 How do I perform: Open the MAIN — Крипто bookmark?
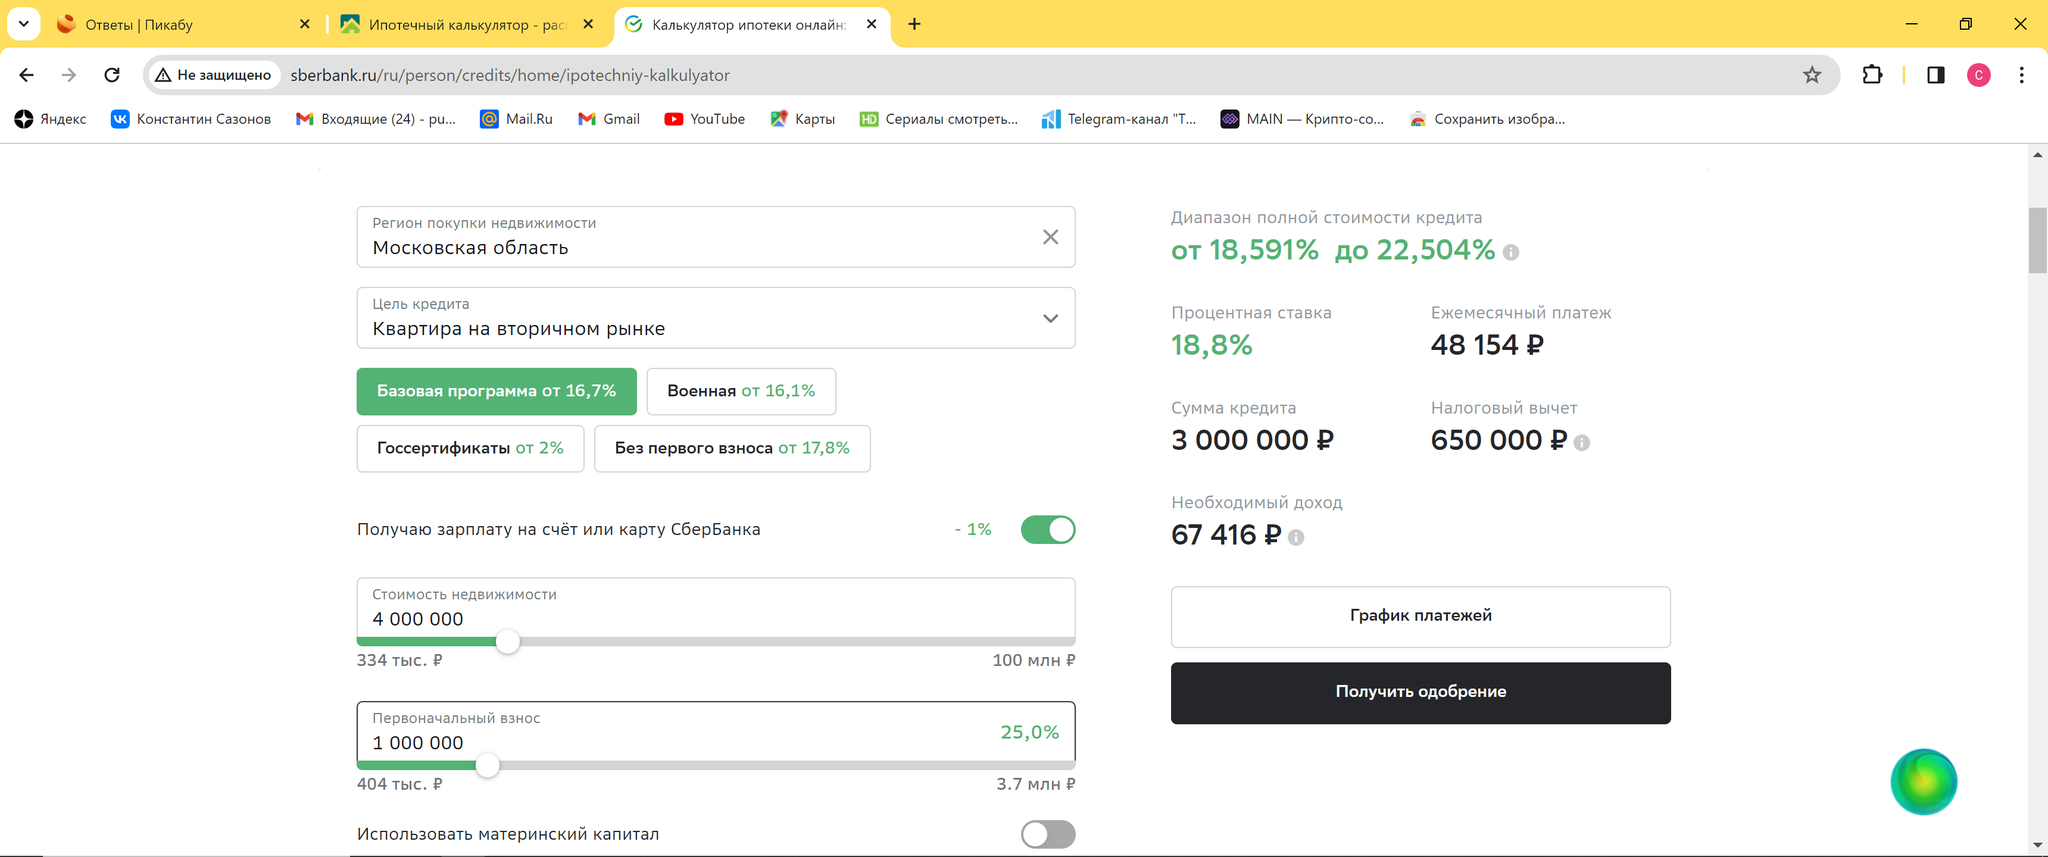pyautogui.click(x=1303, y=119)
